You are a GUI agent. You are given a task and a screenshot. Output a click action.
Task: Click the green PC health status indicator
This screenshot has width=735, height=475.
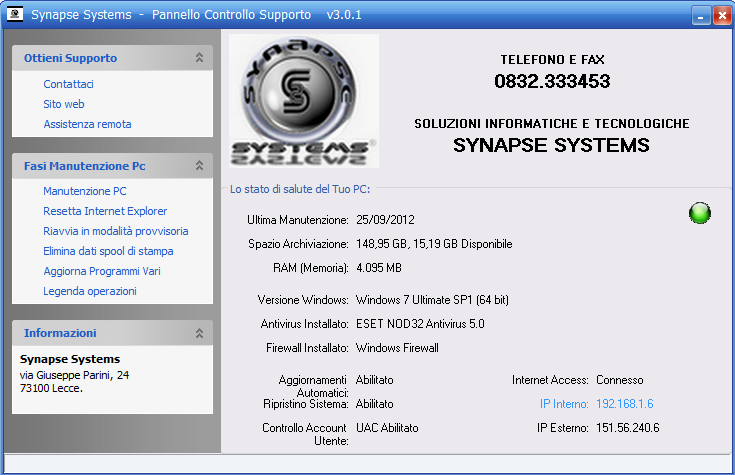(700, 213)
